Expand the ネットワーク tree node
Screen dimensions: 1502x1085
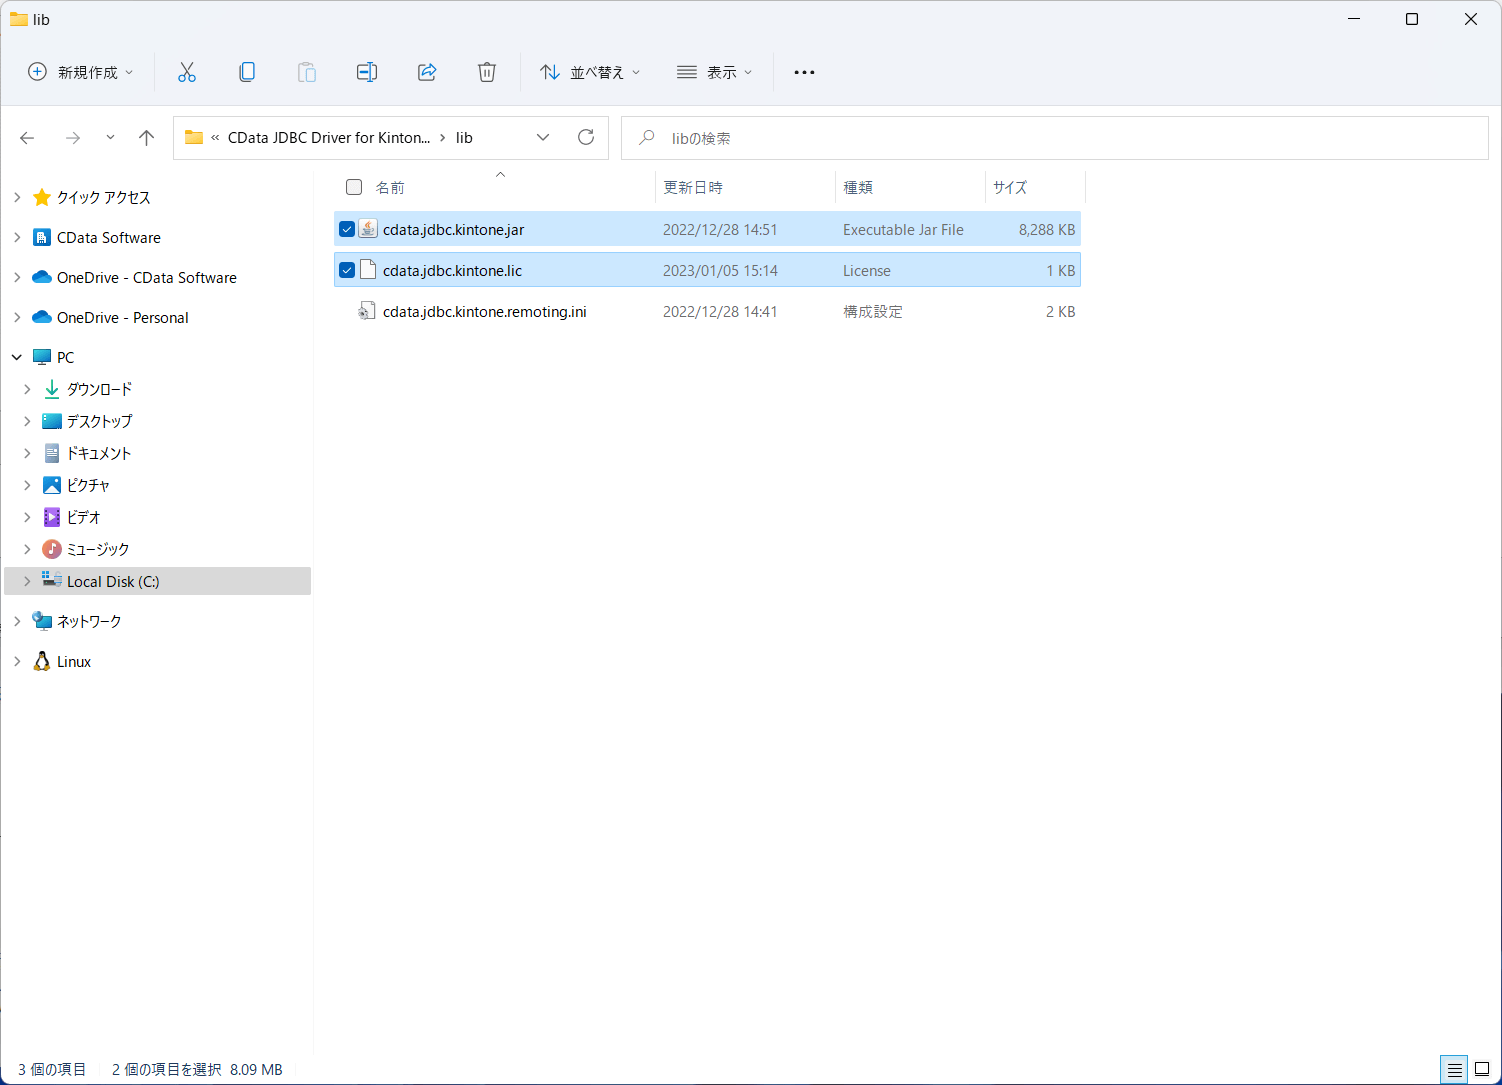[x=17, y=621]
